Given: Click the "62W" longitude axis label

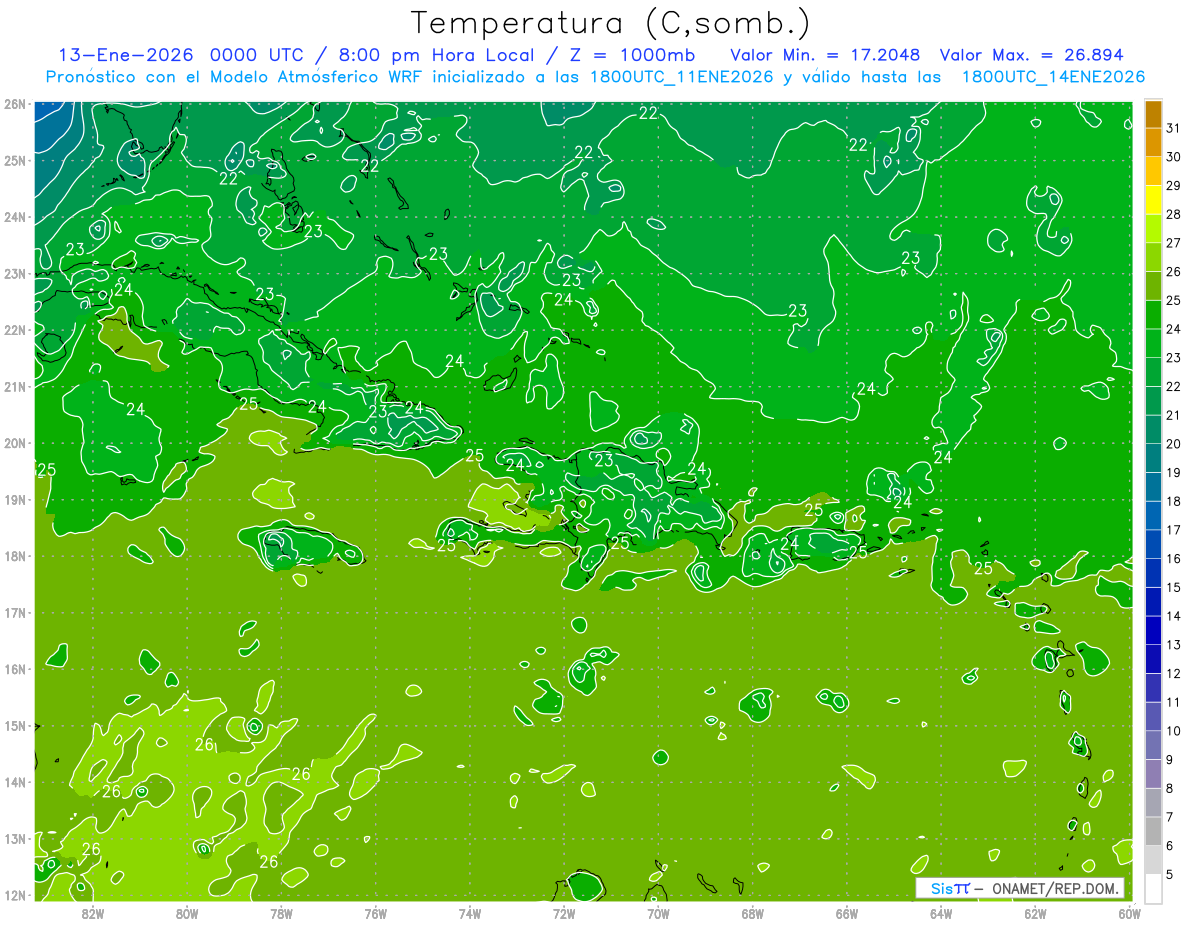Looking at the screenshot, I should [1035, 913].
